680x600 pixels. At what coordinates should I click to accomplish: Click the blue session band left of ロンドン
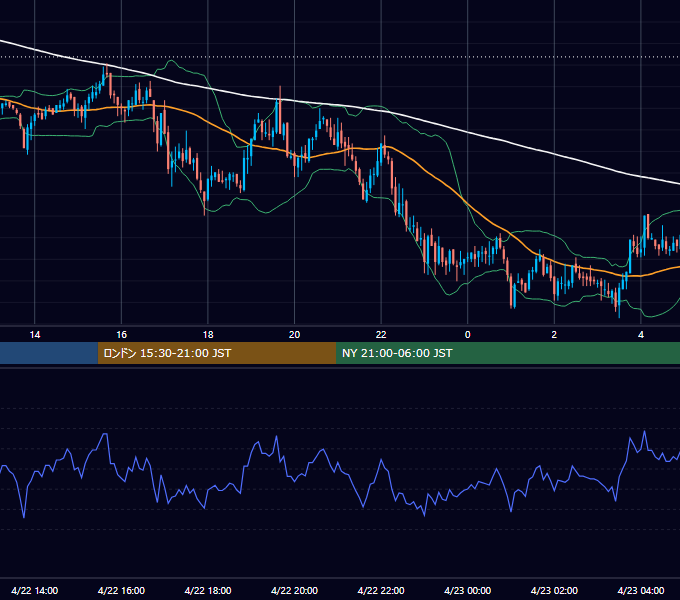[x=49, y=353]
